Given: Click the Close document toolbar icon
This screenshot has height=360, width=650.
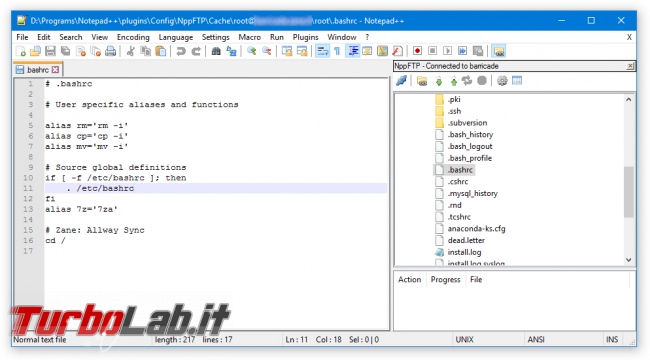Looking at the screenshot, I should point(80,51).
